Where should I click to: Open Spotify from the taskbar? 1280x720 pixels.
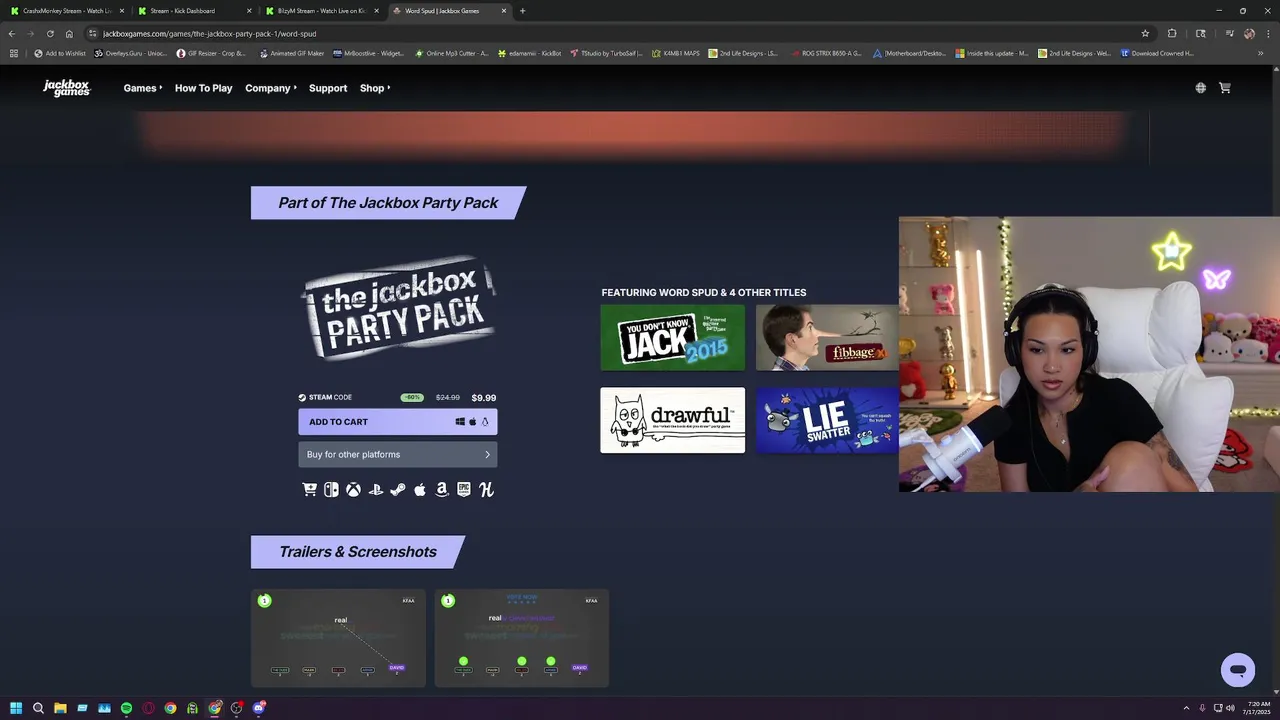click(126, 708)
